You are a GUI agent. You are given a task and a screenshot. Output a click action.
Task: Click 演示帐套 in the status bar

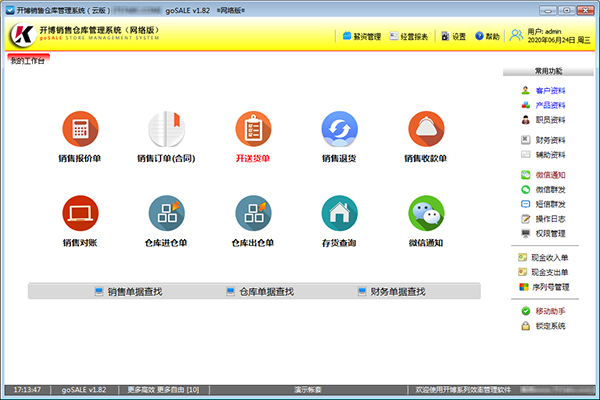308,390
